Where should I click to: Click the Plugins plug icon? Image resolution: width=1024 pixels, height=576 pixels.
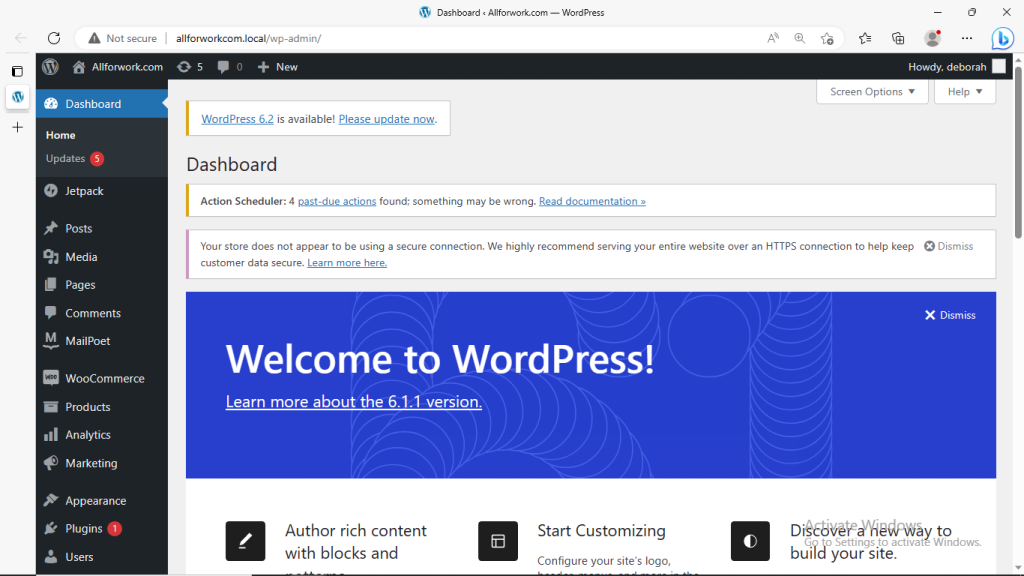coord(51,528)
